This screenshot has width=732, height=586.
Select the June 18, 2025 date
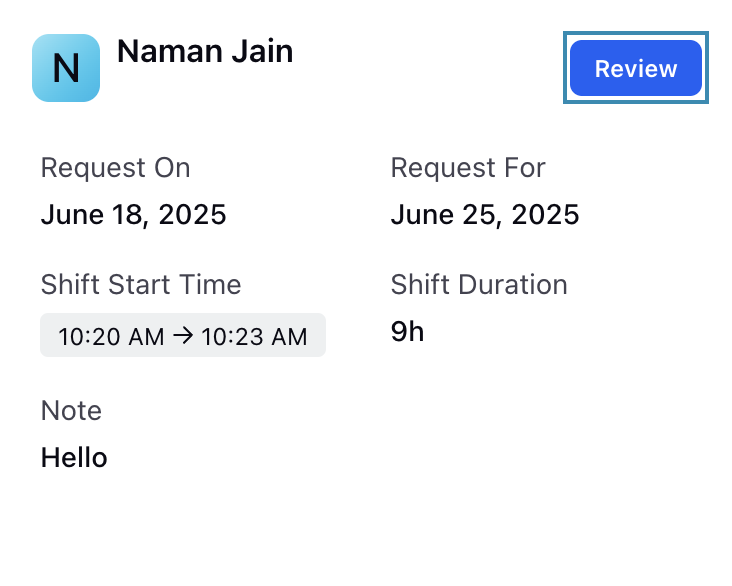click(x=134, y=215)
